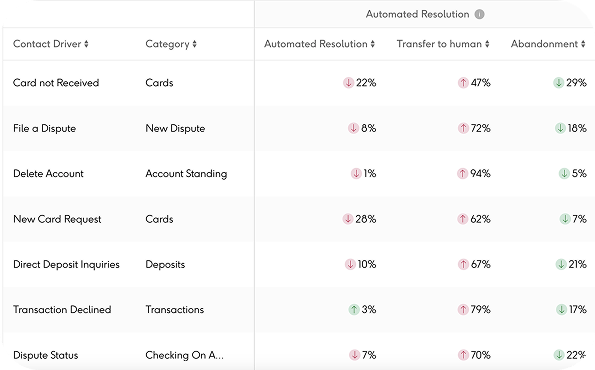Click green down arrow beside 7% abandonment

tap(565, 219)
